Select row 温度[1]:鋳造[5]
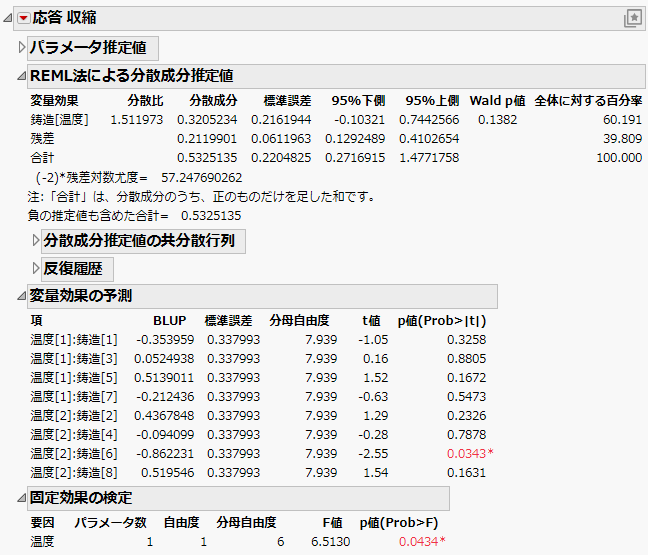The height and width of the screenshot is (555, 648). [74, 378]
